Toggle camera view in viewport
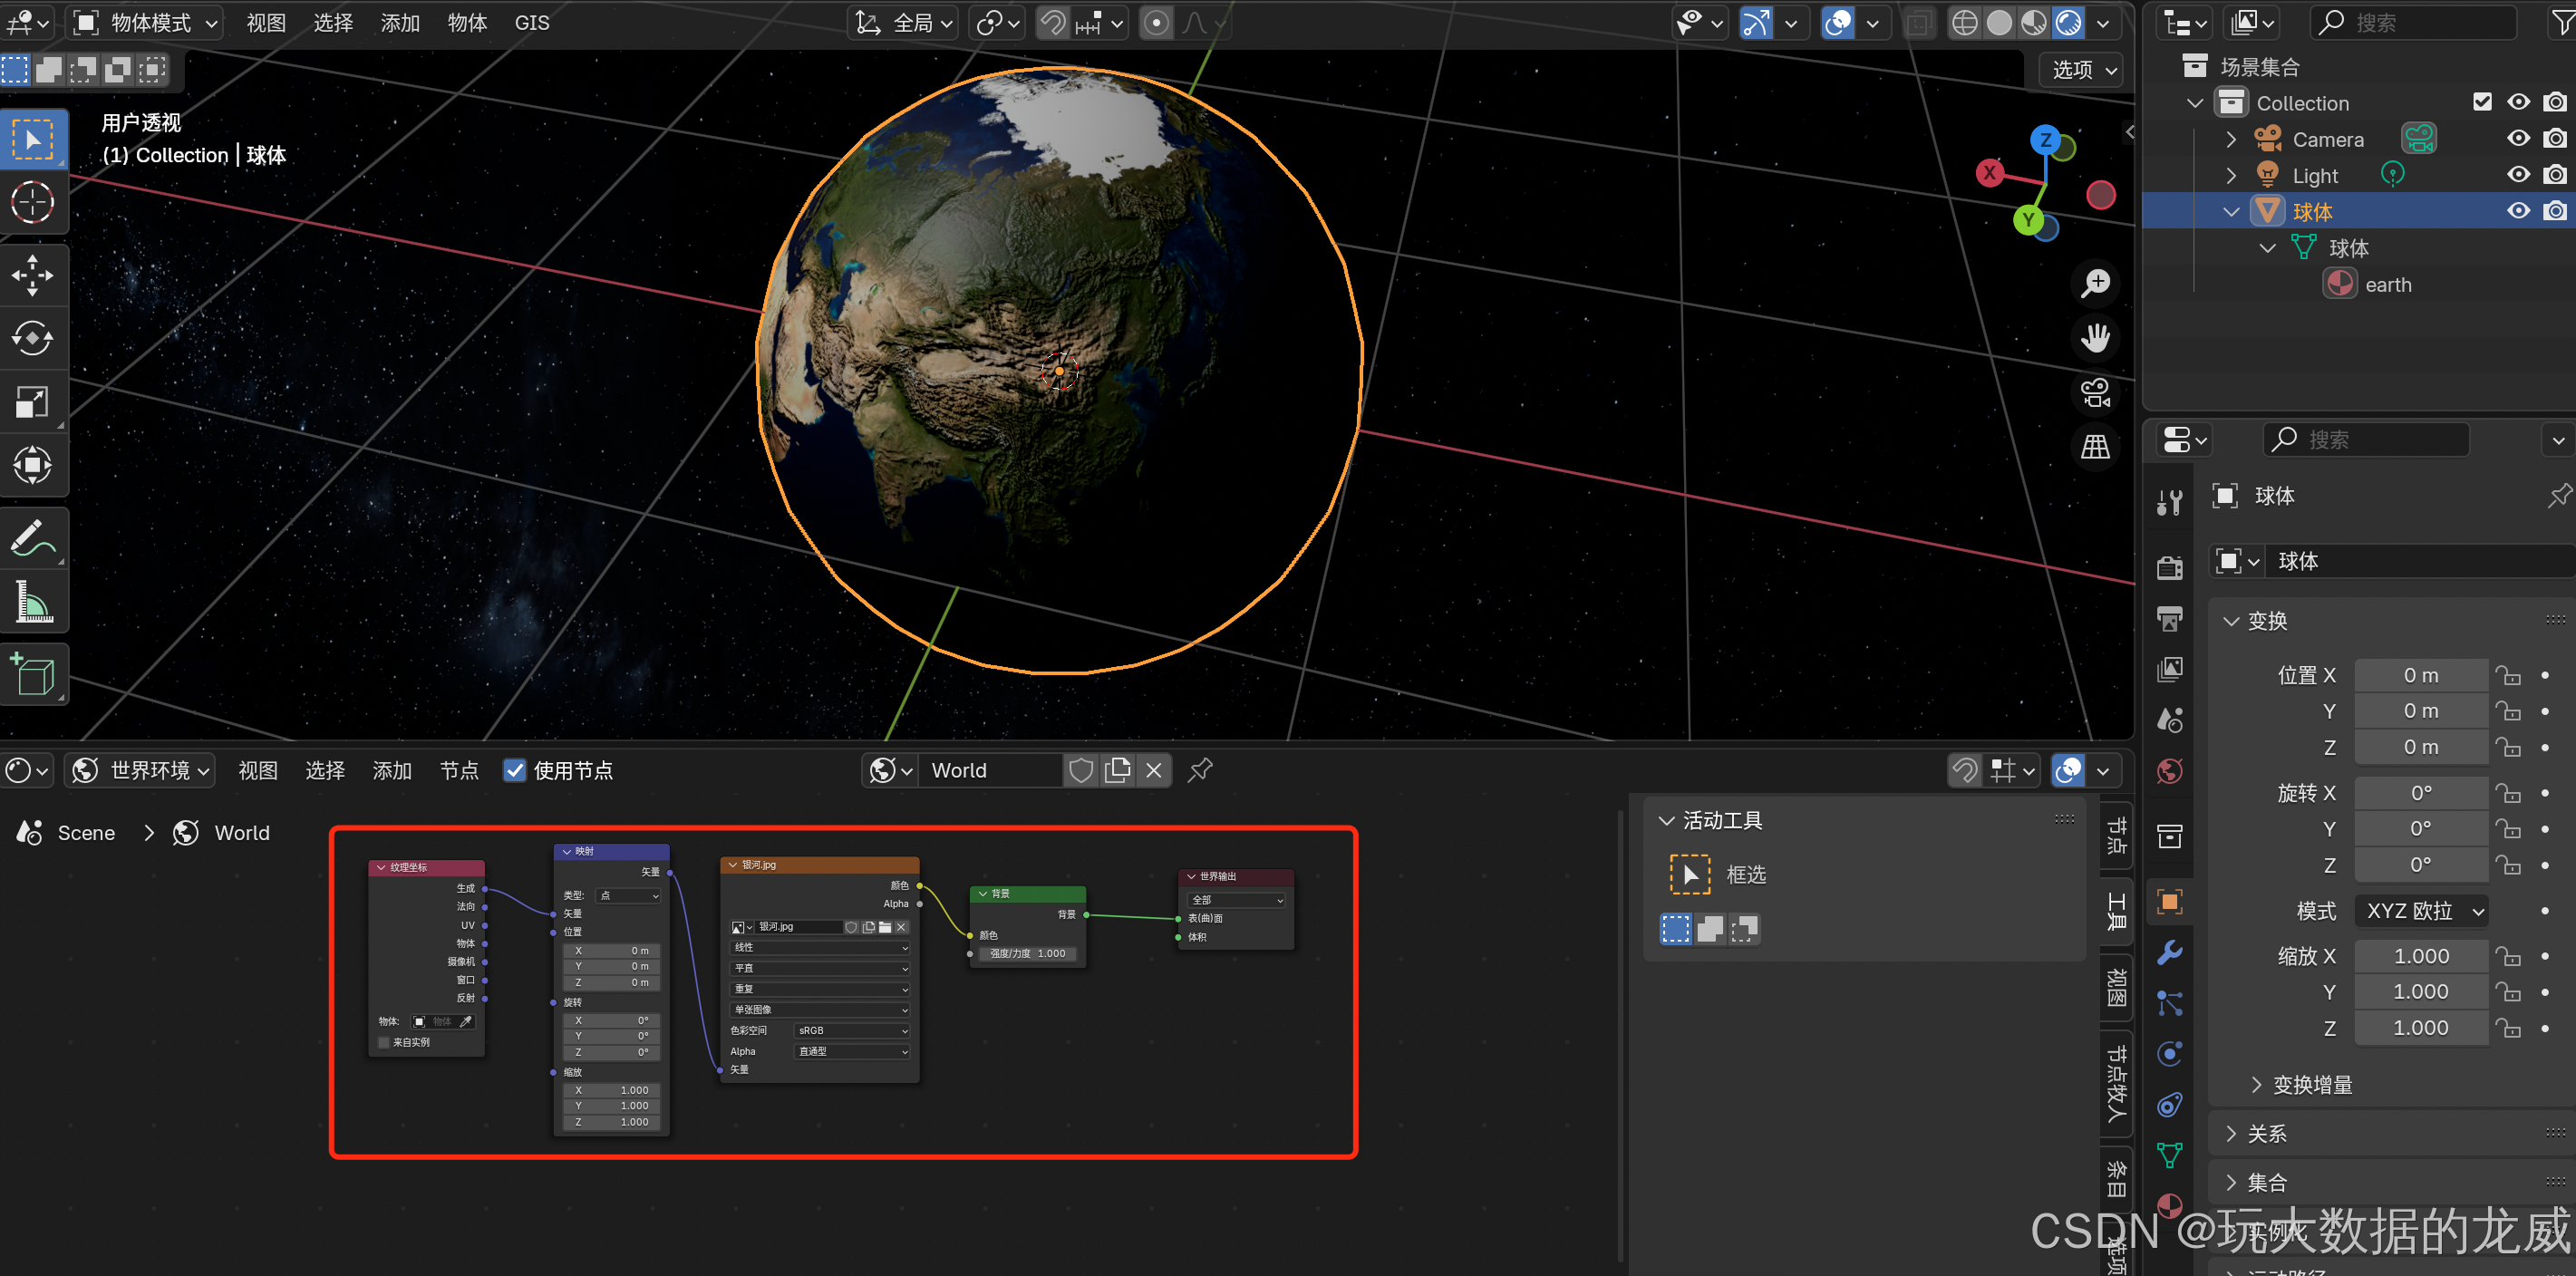 click(2095, 392)
